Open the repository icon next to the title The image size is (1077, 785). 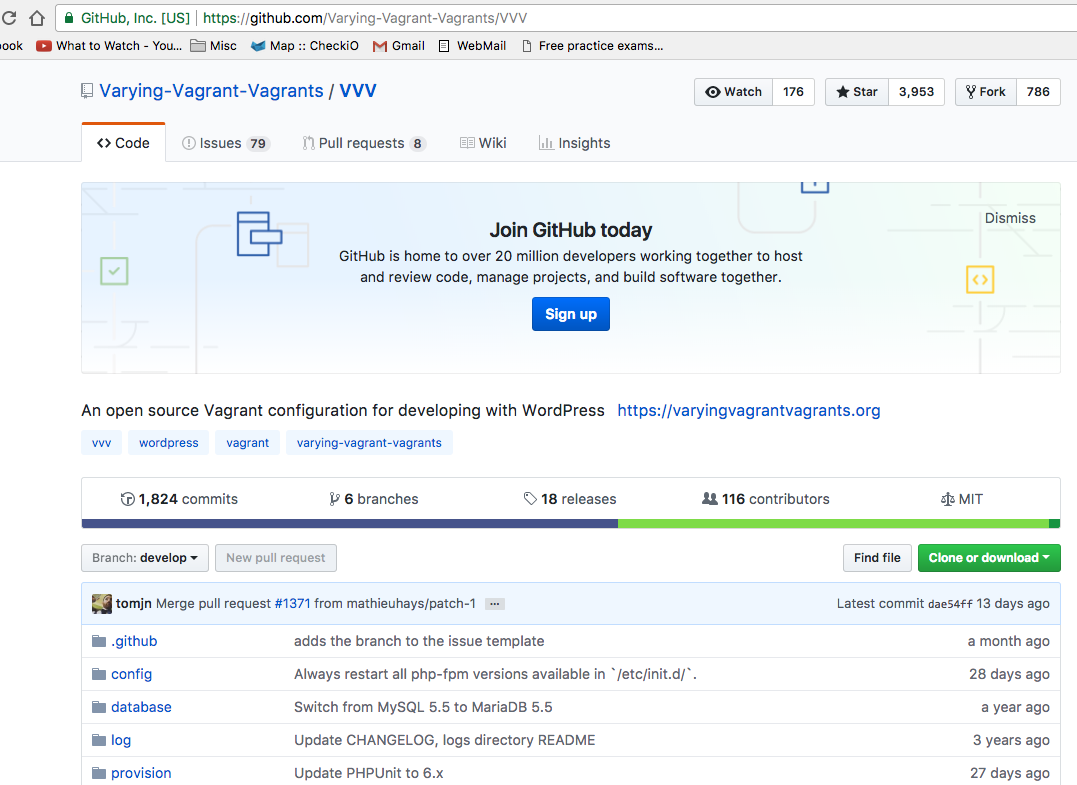point(87,90)
